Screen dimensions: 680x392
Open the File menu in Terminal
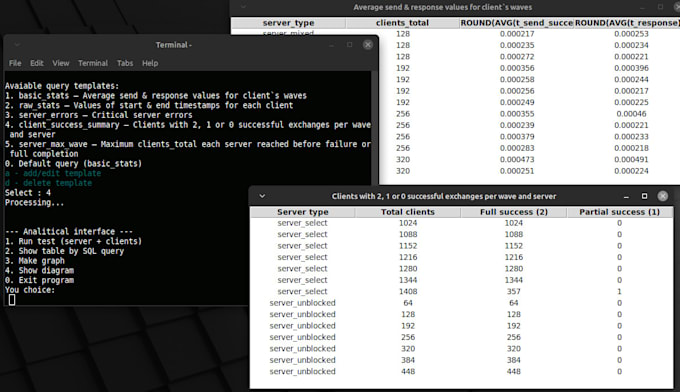coord(15,63)
